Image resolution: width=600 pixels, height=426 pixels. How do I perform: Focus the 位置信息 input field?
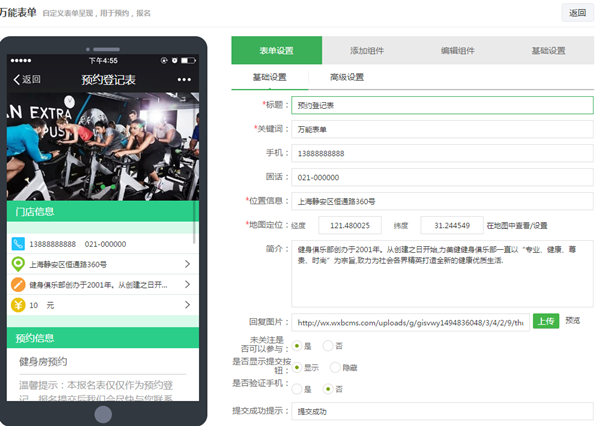[442, 201]
